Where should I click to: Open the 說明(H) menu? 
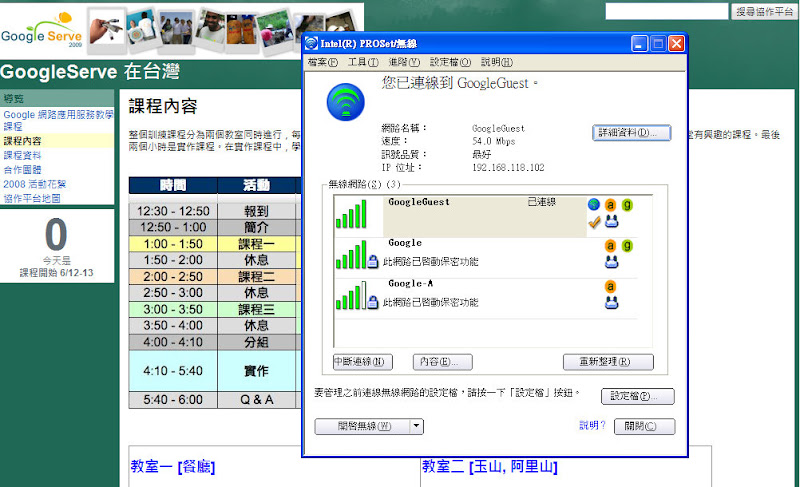click(497, 62)
